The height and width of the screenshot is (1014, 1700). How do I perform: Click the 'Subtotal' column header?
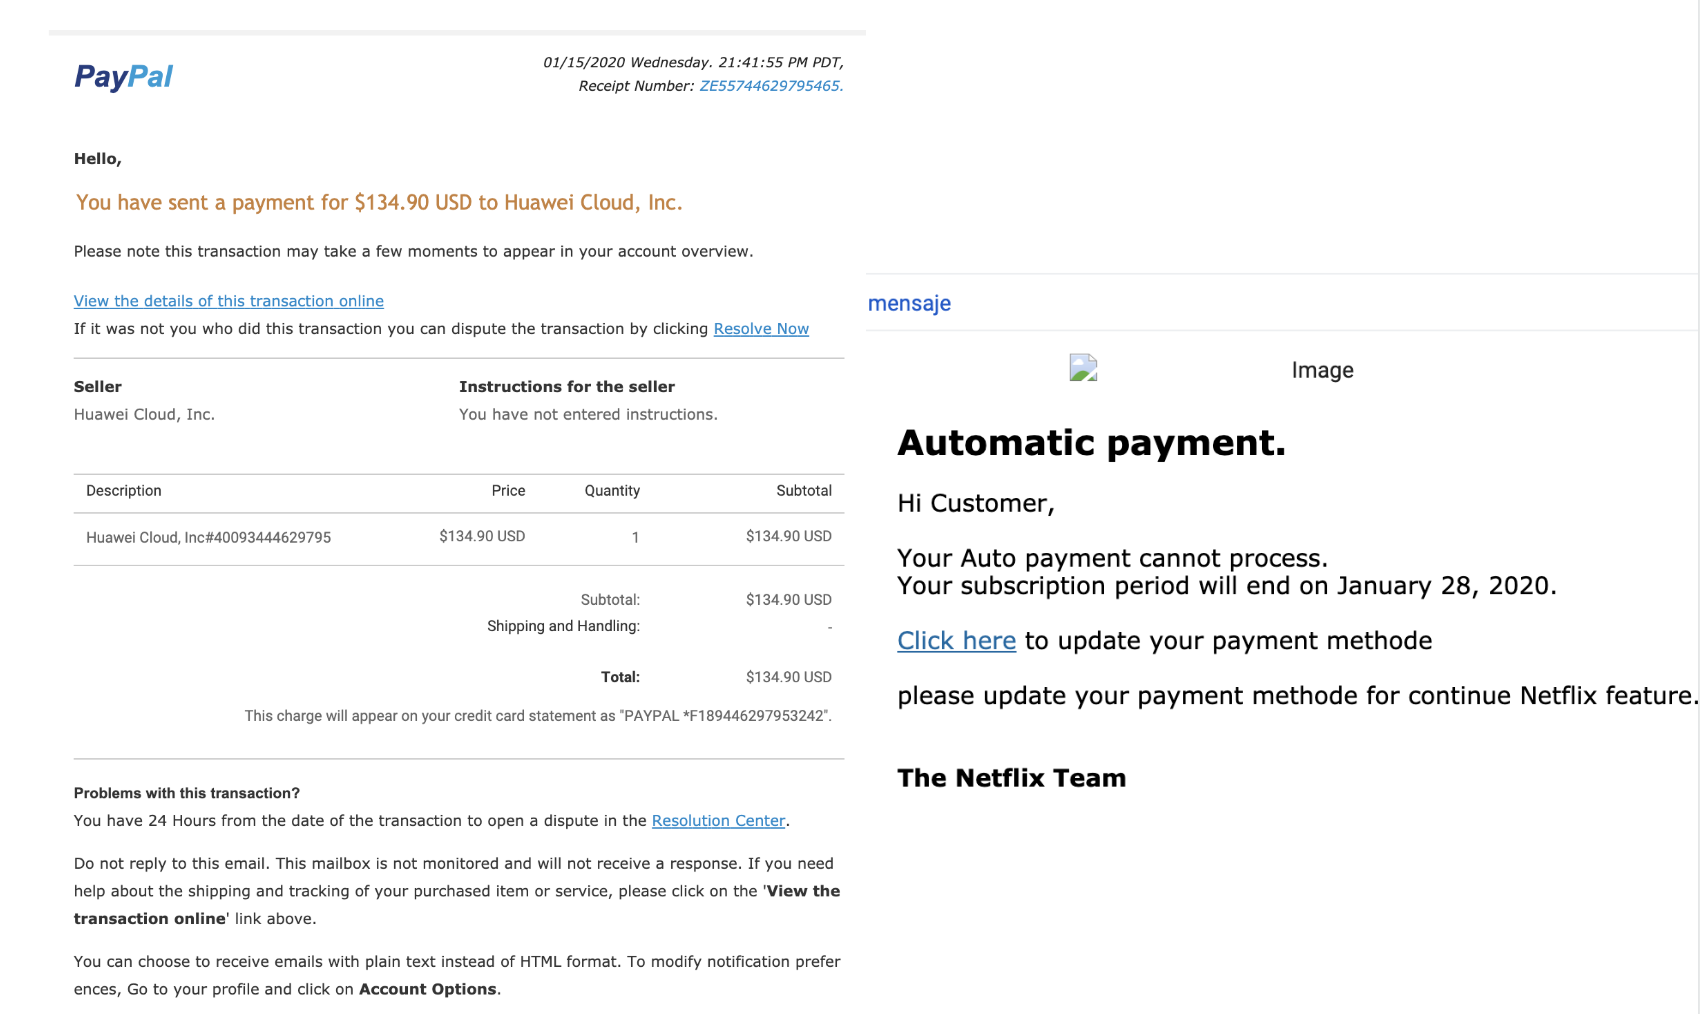[804, 491]
